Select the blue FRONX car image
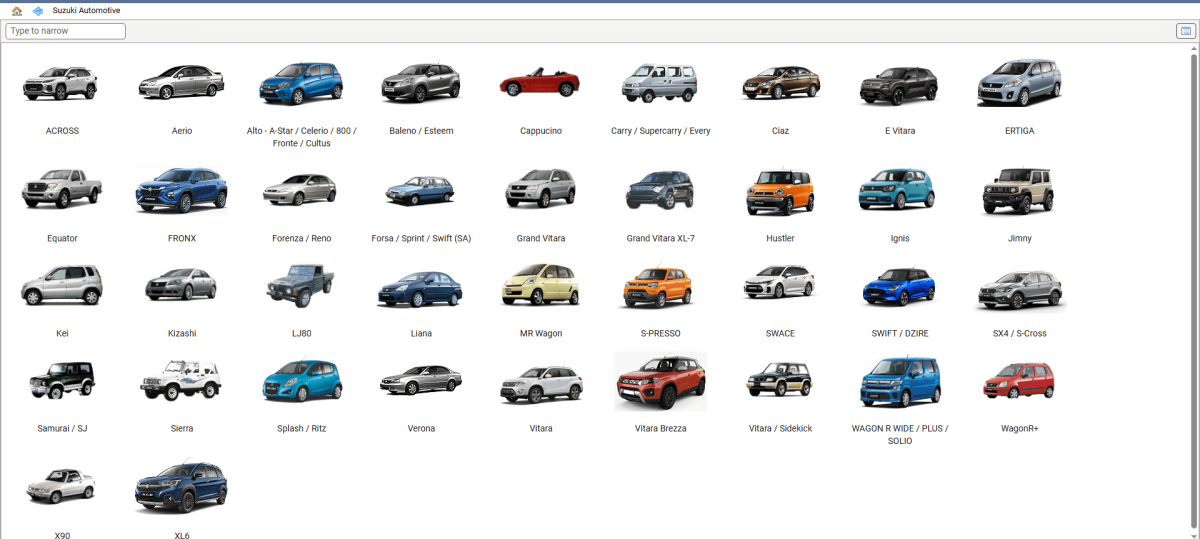Viewport: 1200px width, 539px height. pyautogui.click(x=181, y=191)
